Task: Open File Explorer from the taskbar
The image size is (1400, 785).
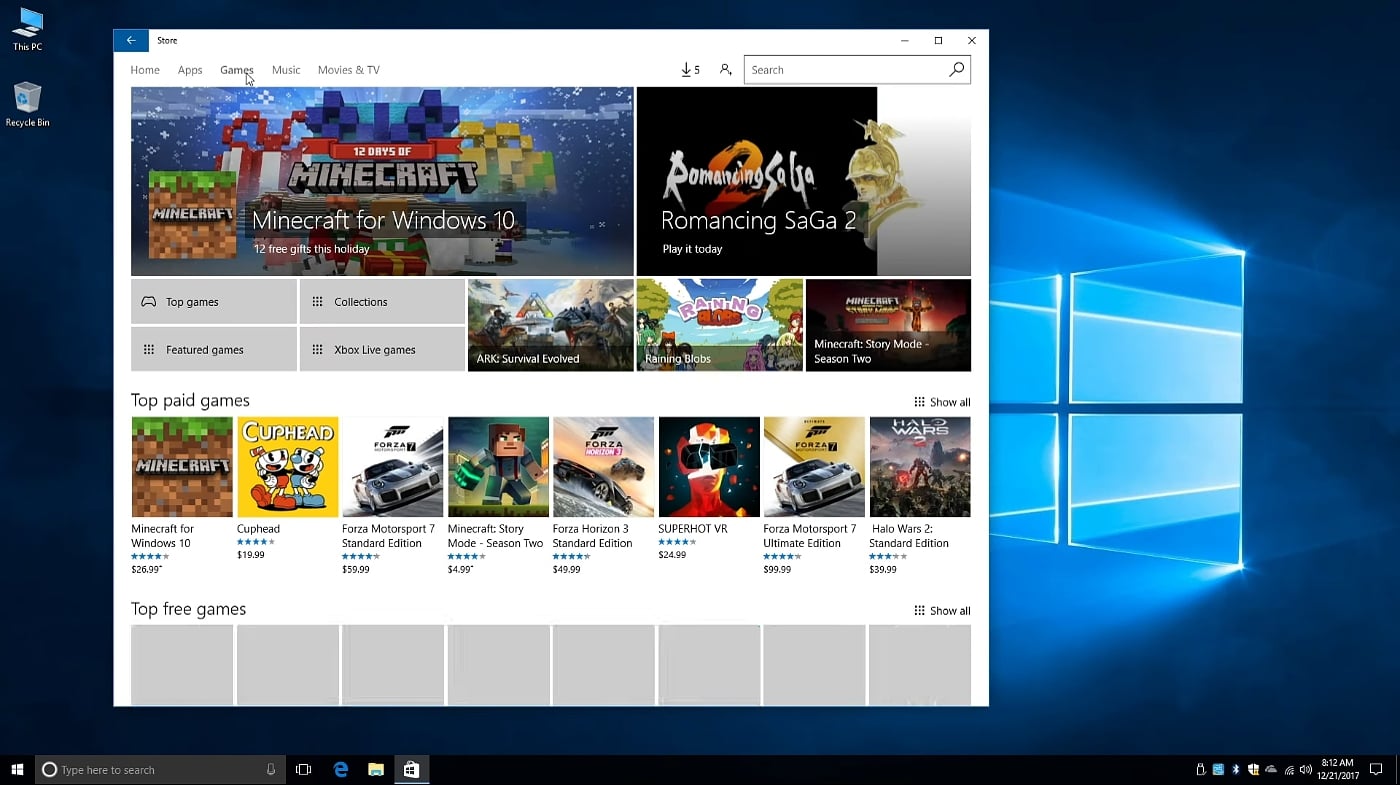Action: point(376,770)
